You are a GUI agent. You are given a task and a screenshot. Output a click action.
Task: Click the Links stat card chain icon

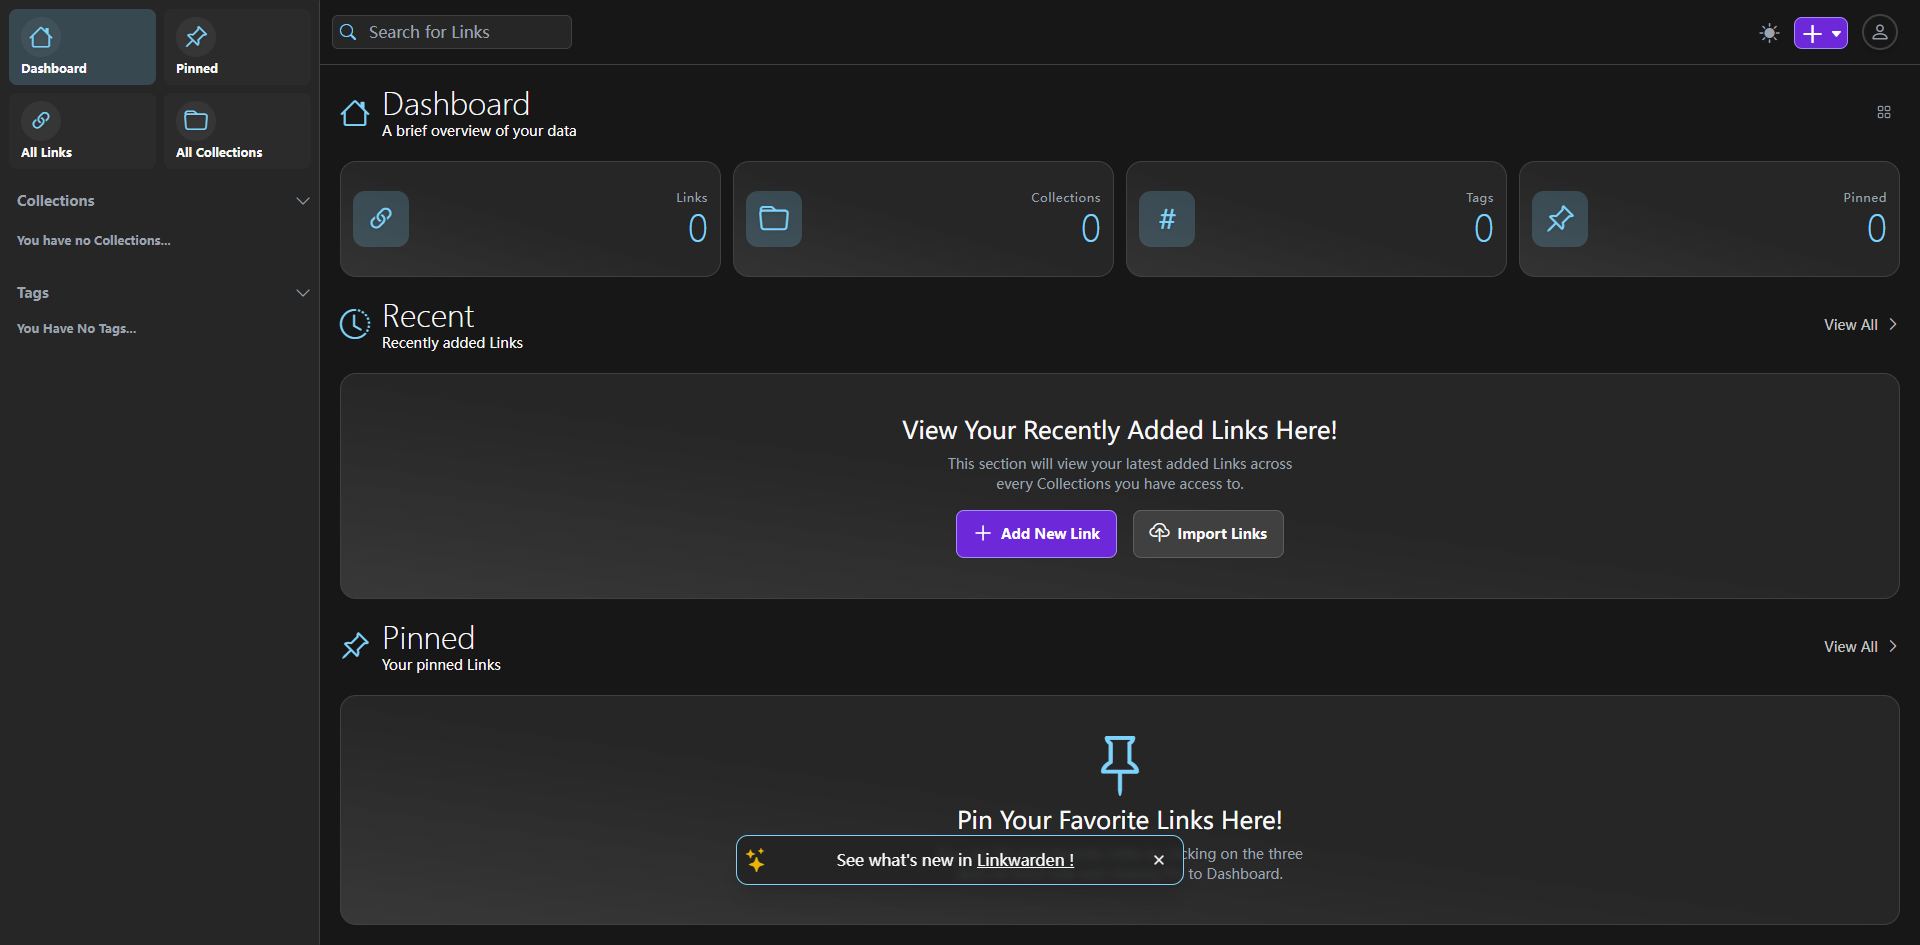pyautogui.click(x=381, y=219)
